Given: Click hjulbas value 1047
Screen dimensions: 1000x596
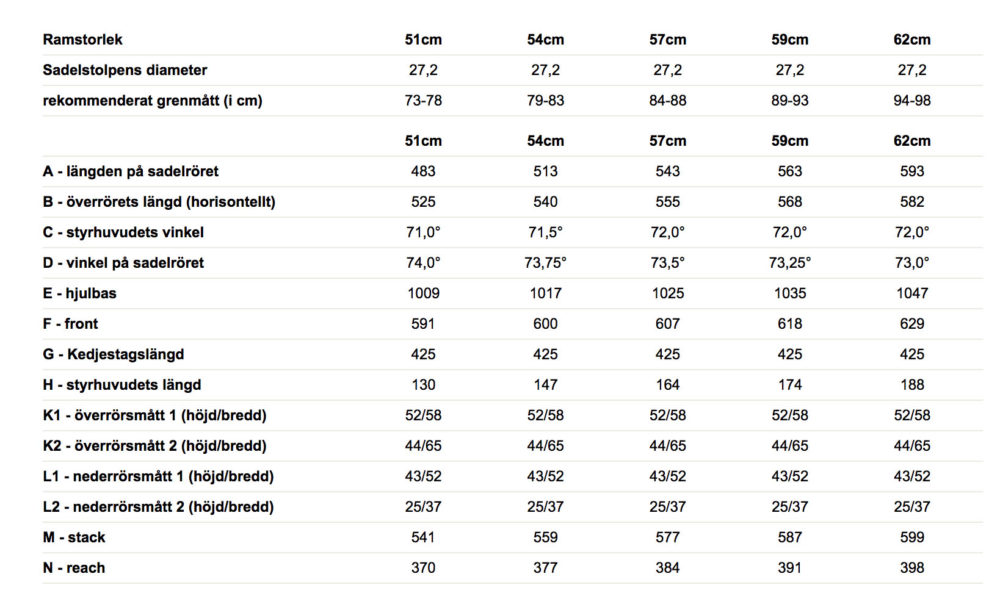Looking at the screenshot, I should click(x=912, y=293).
